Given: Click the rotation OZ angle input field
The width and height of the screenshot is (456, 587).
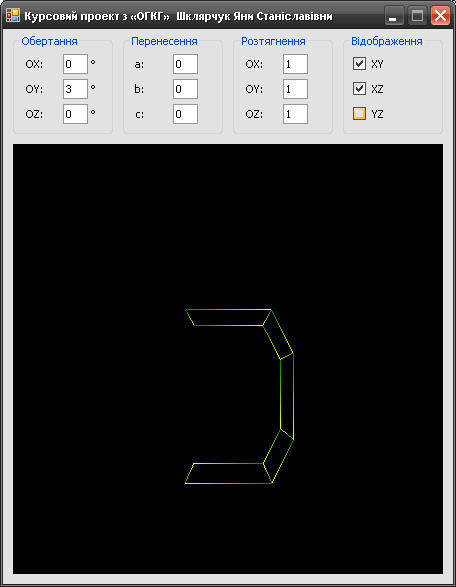Looking at the screenshot, I should 75,114.
